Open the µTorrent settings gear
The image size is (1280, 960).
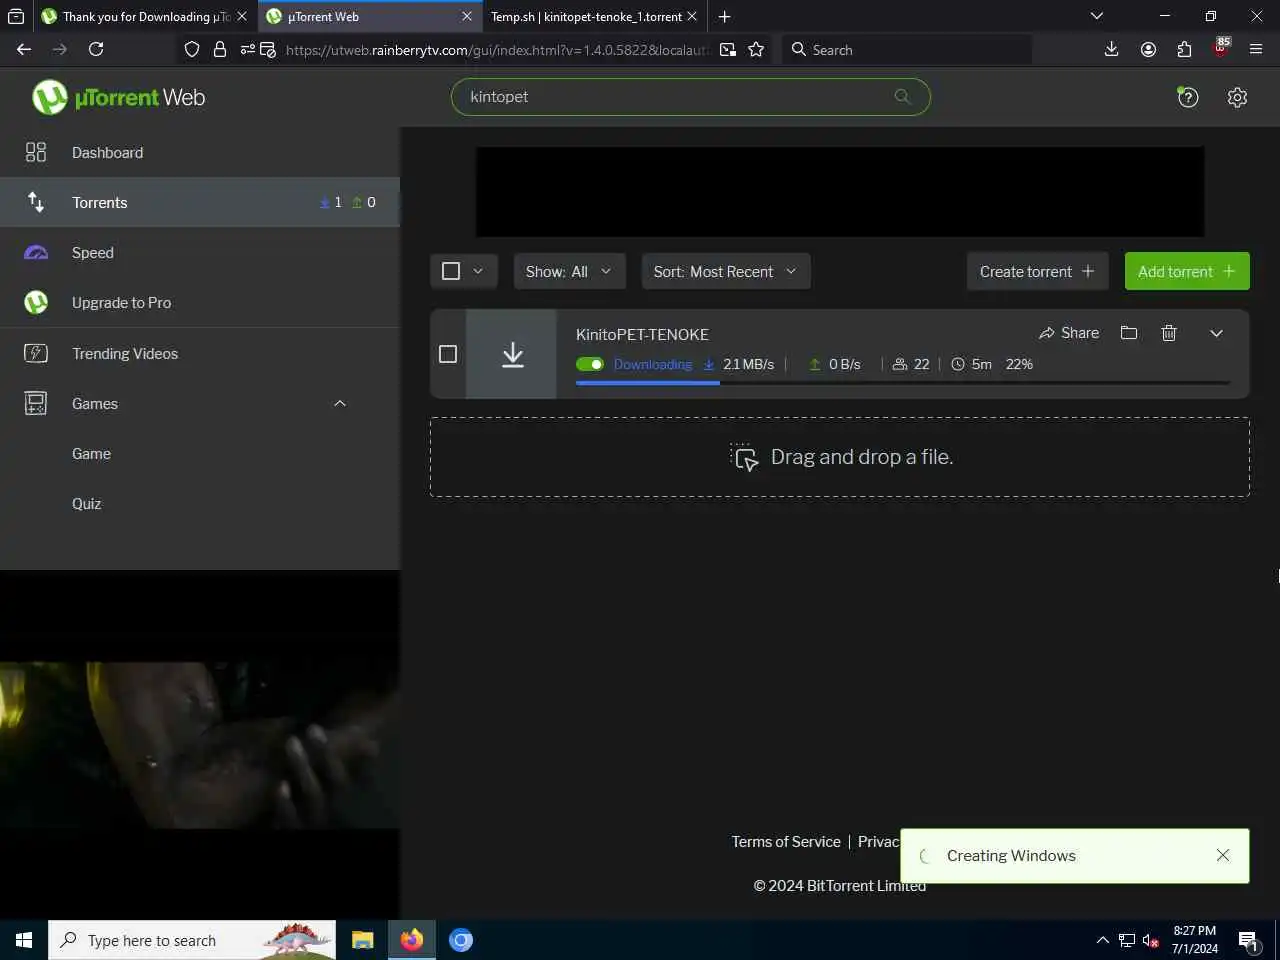pos(1237,97)
